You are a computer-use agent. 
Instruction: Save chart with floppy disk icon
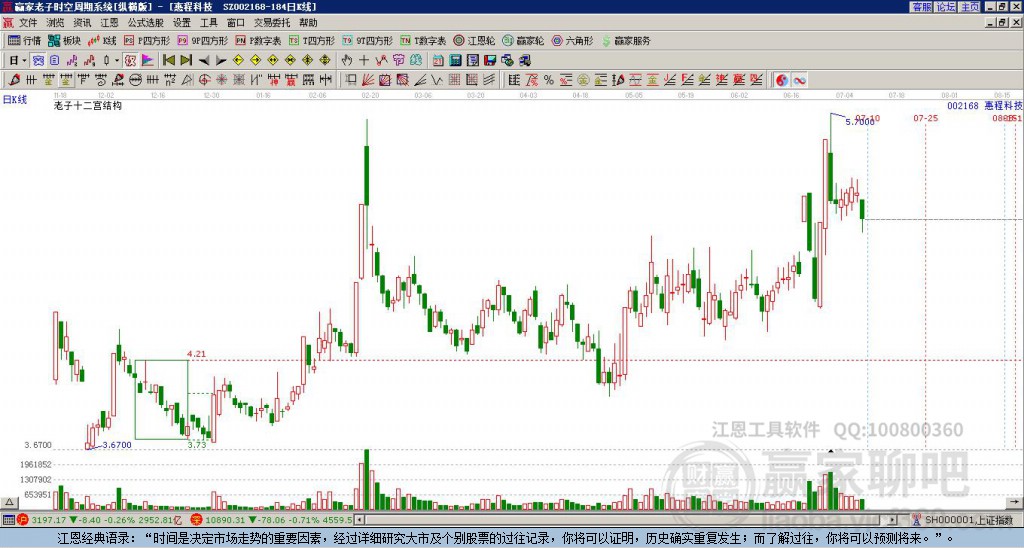[490, 61]
